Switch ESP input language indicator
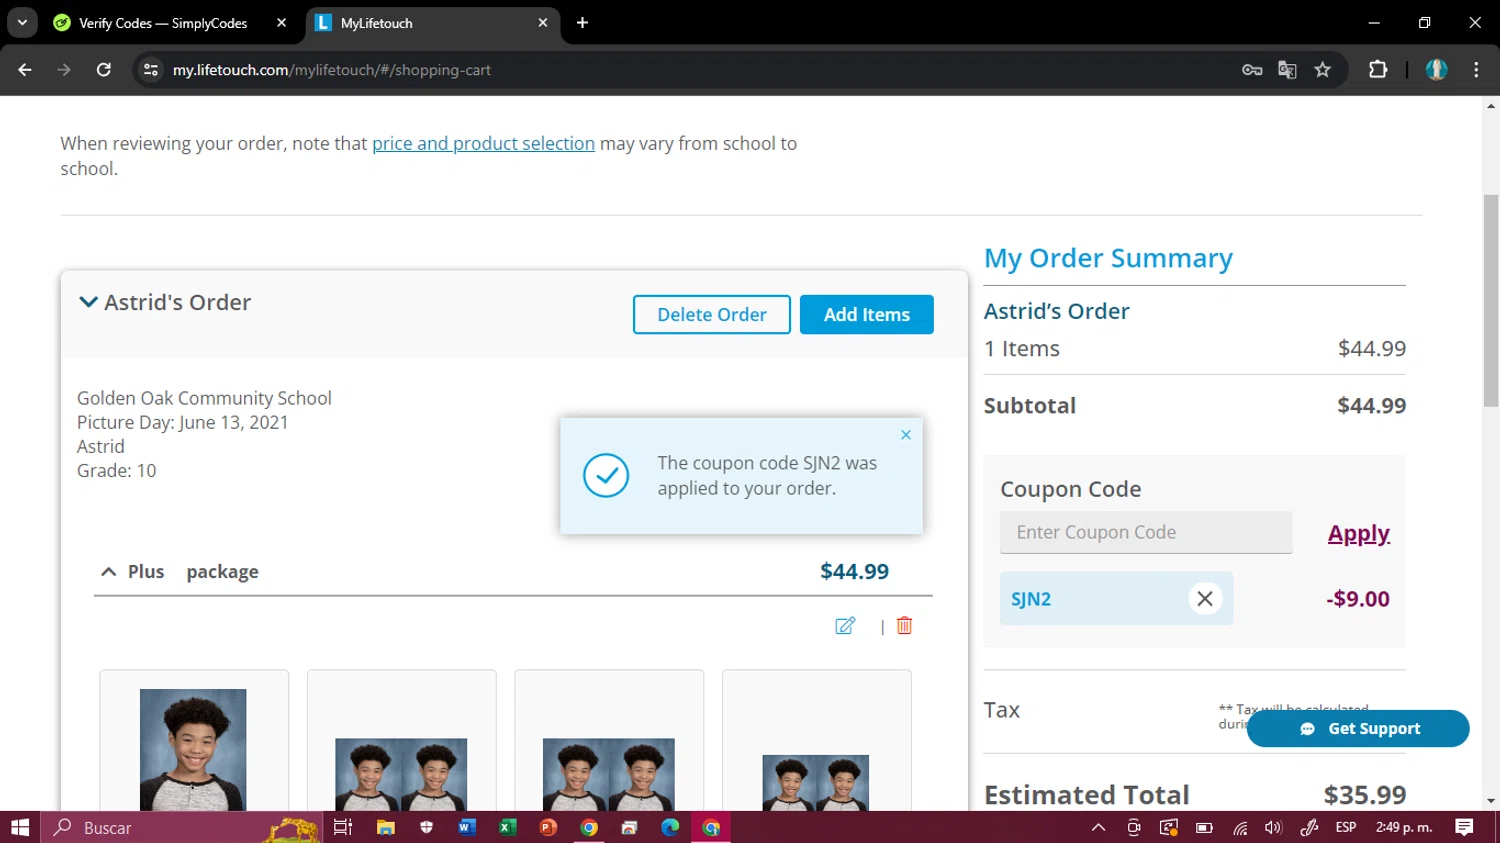 tap(1346, 827)
